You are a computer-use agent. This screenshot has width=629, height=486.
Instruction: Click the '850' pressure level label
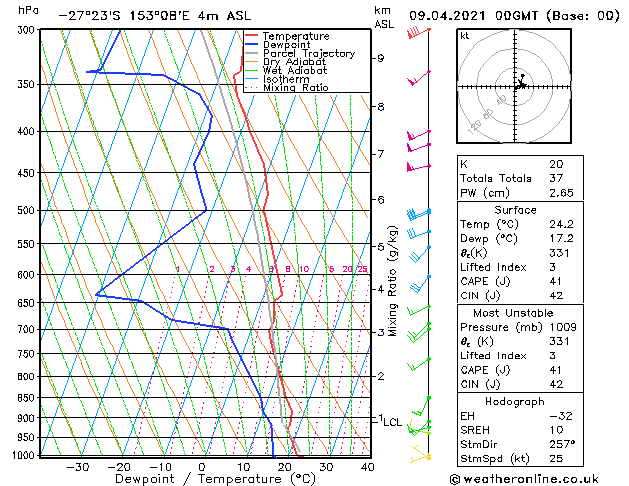click(28, 398)
